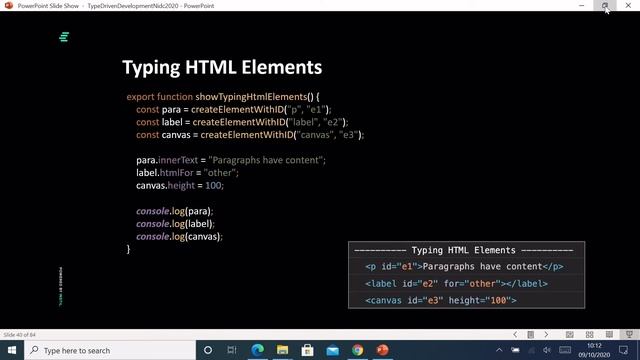Open the See all slides menu icon
The width and height of the screenshot is (640, 360).
pyautogui.click(x=531, y=334)
